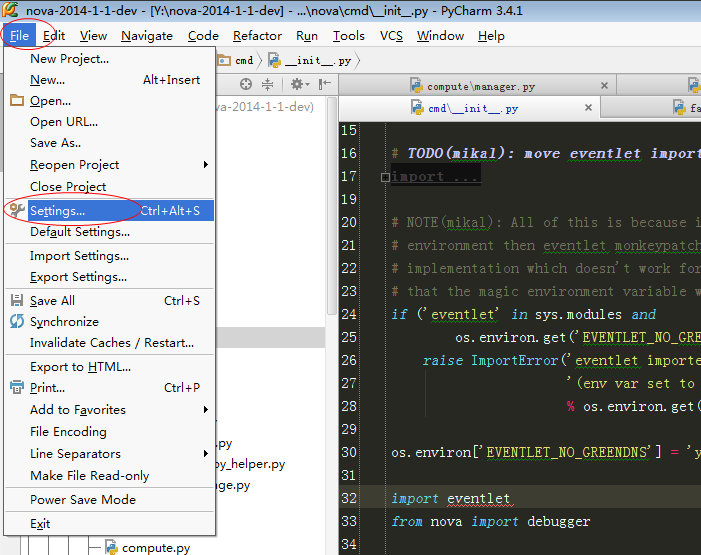Viewport: 701px width, 555px height.
Task: Click Python icon on compute\manager.py tab
Action: point(417,85)
